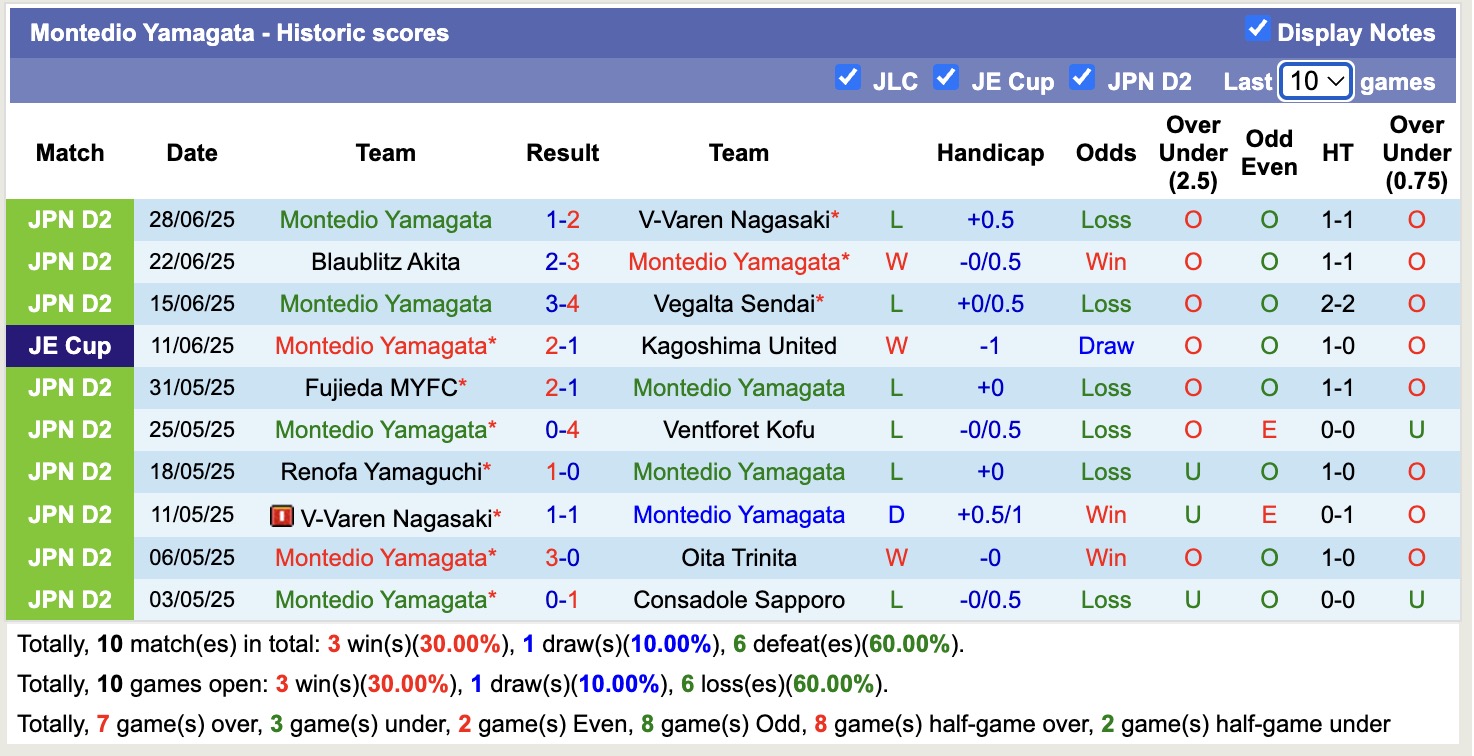Select the JPN D2 badge beside the Renofa Yamaguchi match

69,471
